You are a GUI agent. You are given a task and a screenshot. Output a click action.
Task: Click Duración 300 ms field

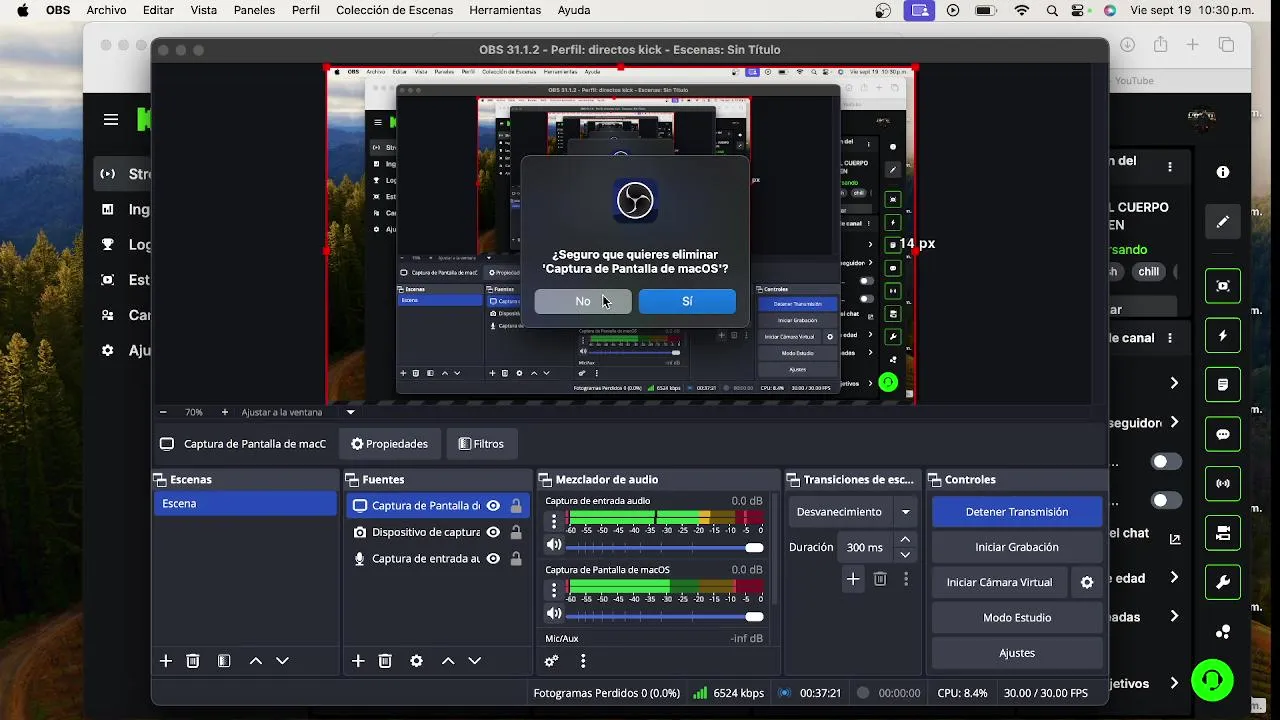(865, 547)
